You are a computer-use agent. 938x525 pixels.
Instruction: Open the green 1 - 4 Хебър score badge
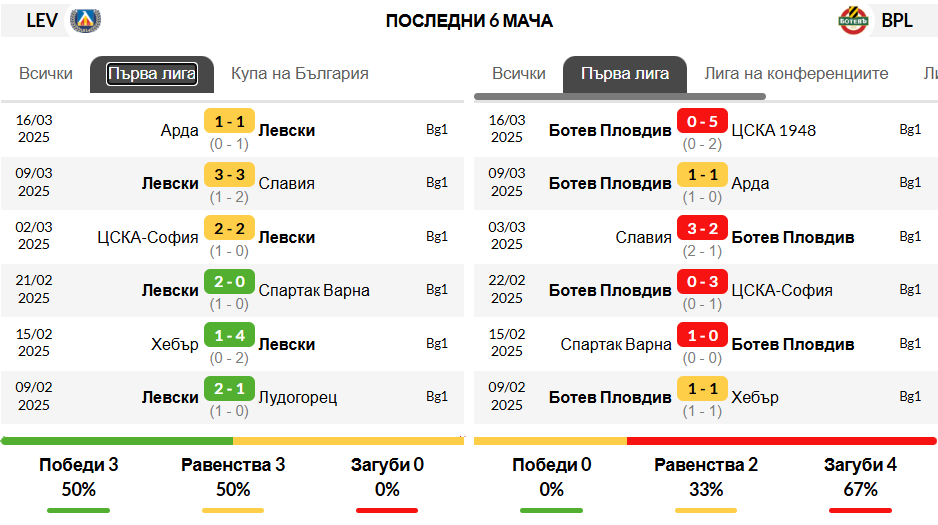(230, 335)
